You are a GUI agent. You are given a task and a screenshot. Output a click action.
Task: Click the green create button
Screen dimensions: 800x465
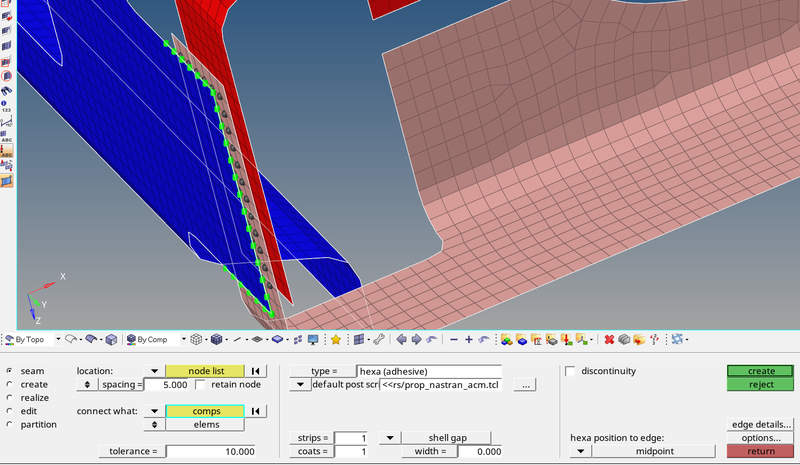pos(761,371)
